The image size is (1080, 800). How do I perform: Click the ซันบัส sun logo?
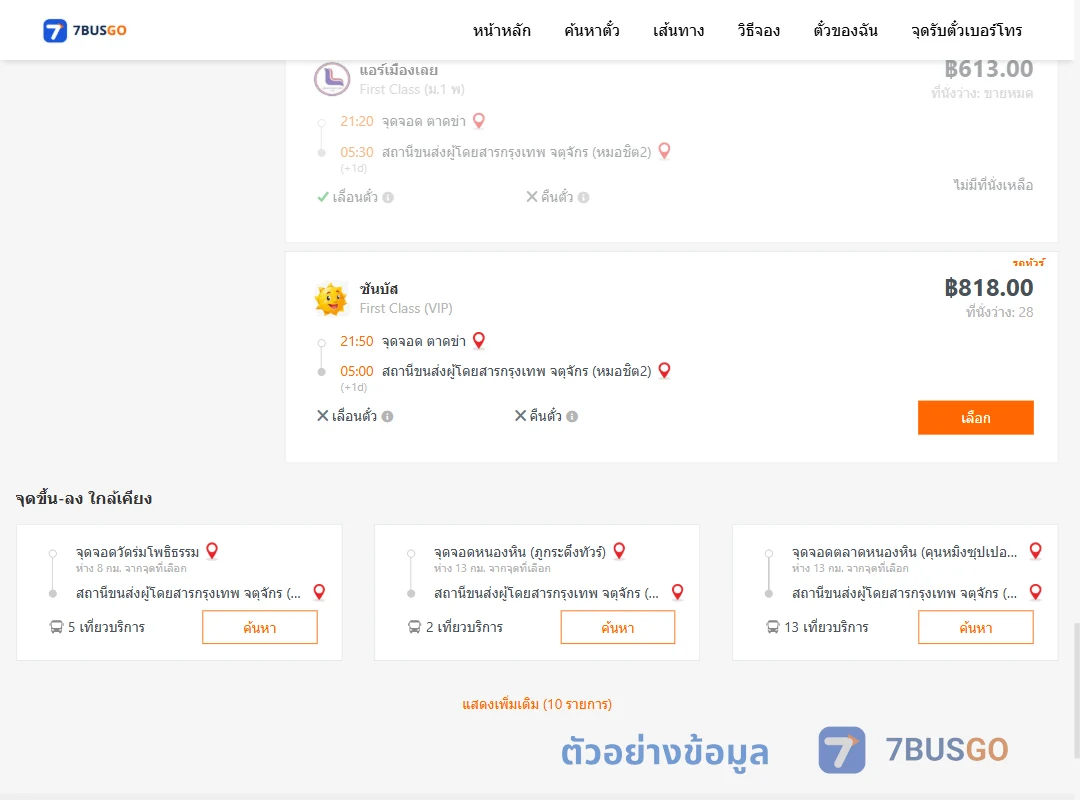click(x=331, y=300)
